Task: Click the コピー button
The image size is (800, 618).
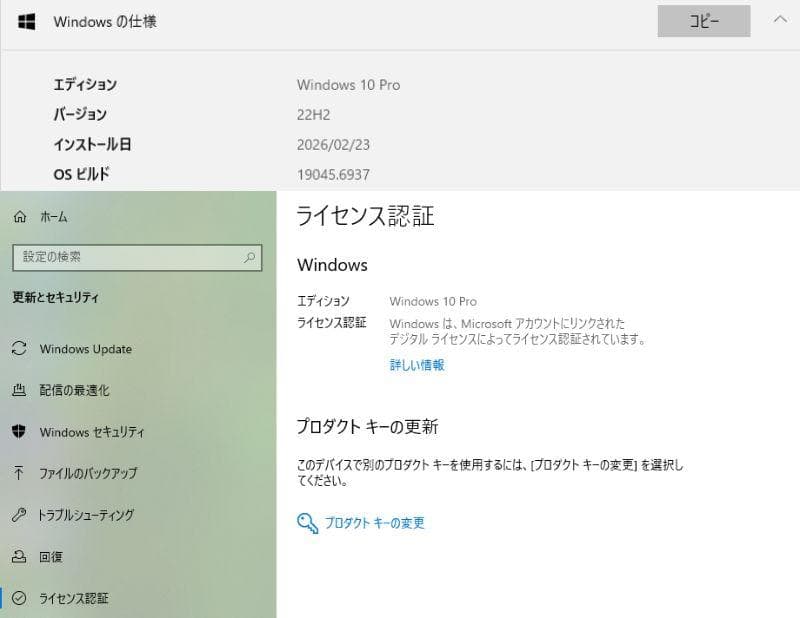Action: click(x=704, y=21)
